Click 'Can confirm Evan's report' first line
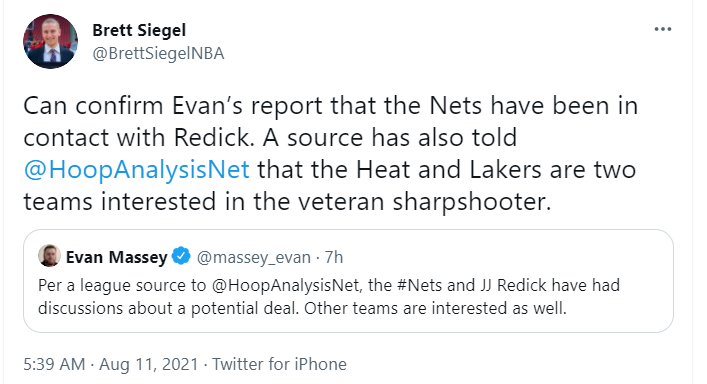The width and height of the screenshot is (707, 384). click(x=331, y=106)
